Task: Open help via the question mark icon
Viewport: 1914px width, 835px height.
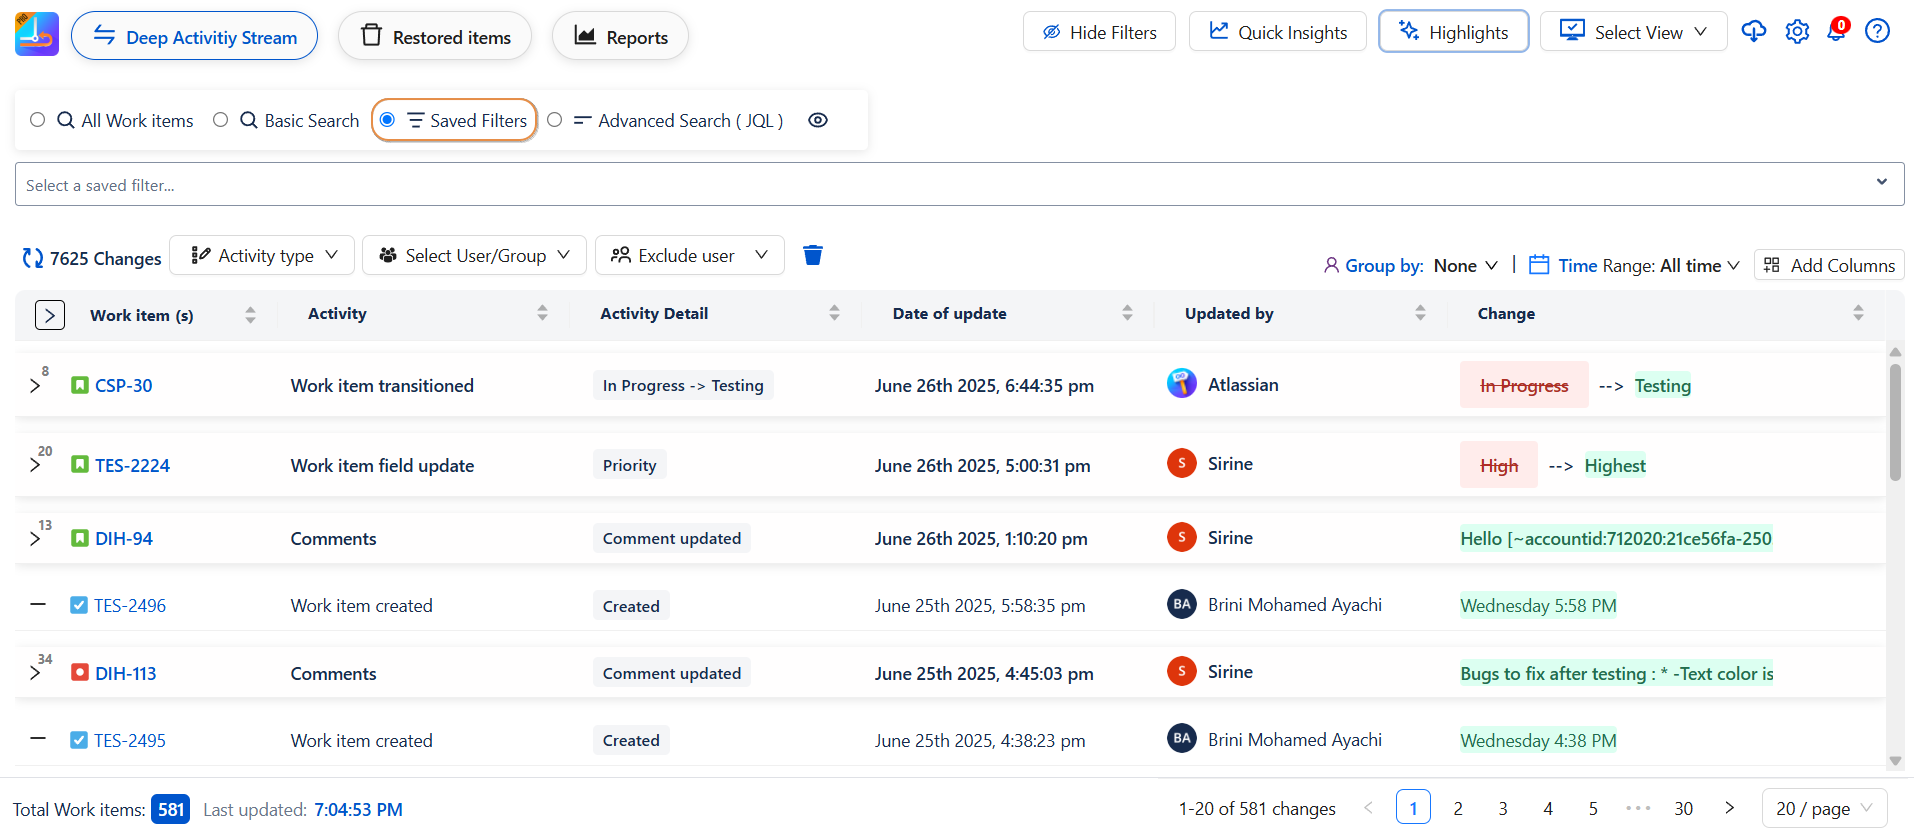Action: click(1877, 32)
